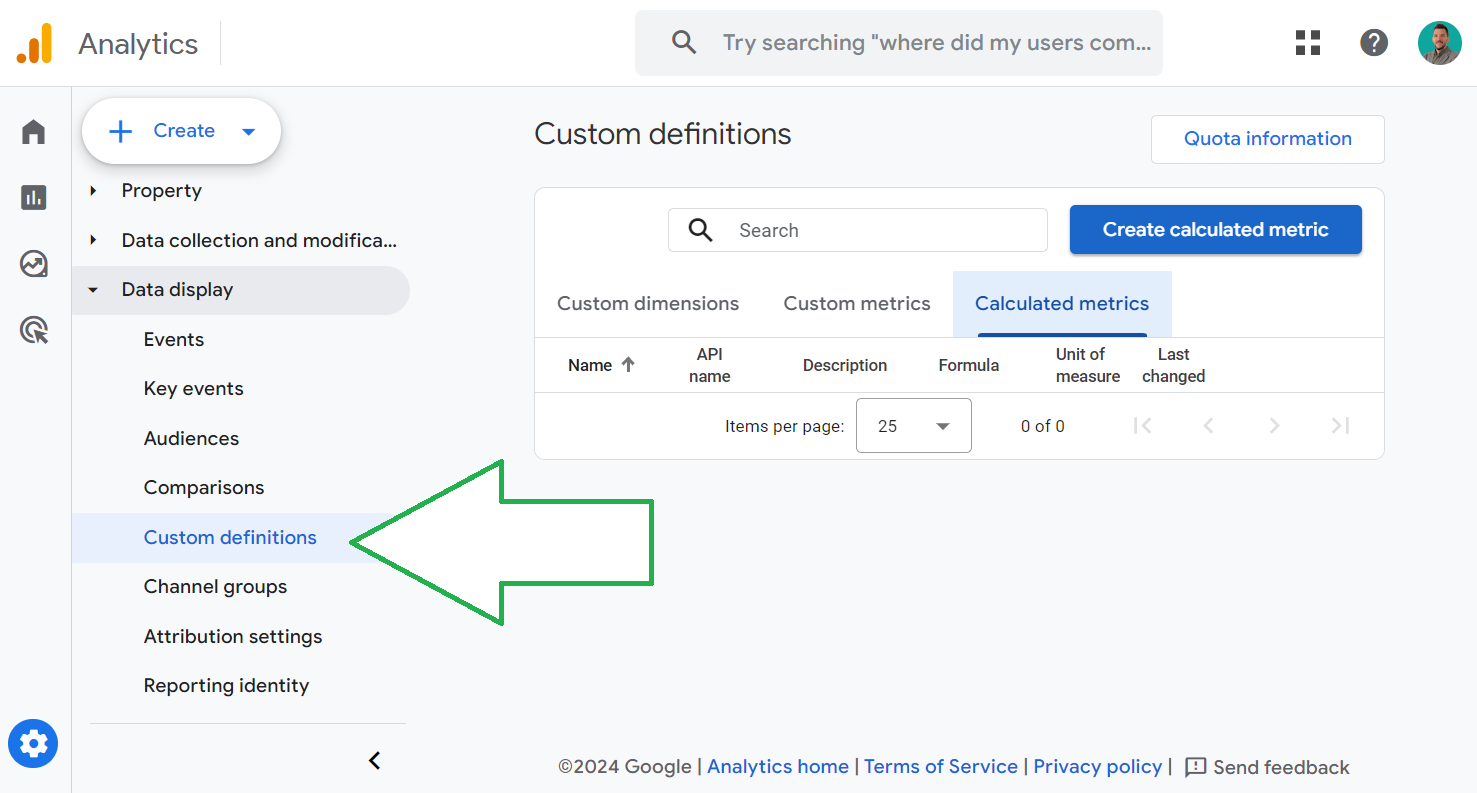Collapse the Data display section
Image resolution: width=1477 pixels, height=793 pixels.
(x=93, y=290)
